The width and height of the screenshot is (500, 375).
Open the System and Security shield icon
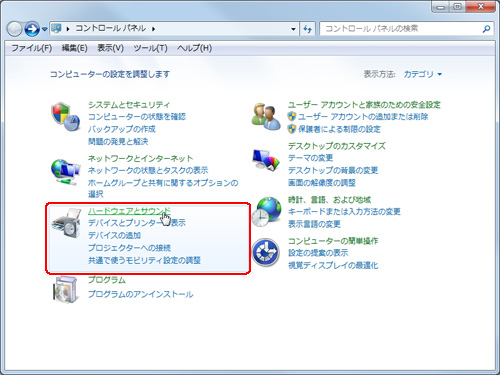(x=66, y=117)
